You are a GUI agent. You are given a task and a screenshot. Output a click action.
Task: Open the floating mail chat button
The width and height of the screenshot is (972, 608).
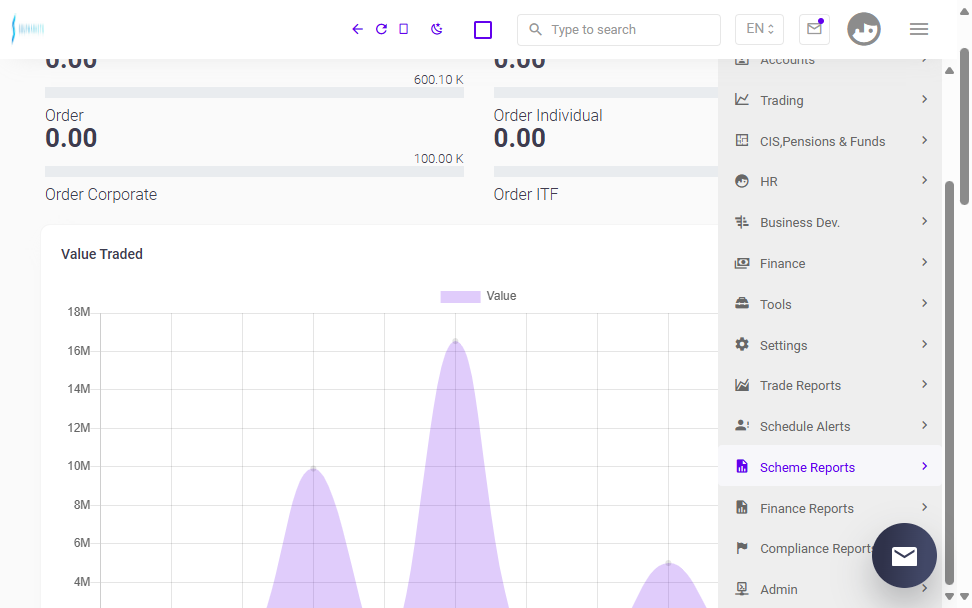[904, 555]
